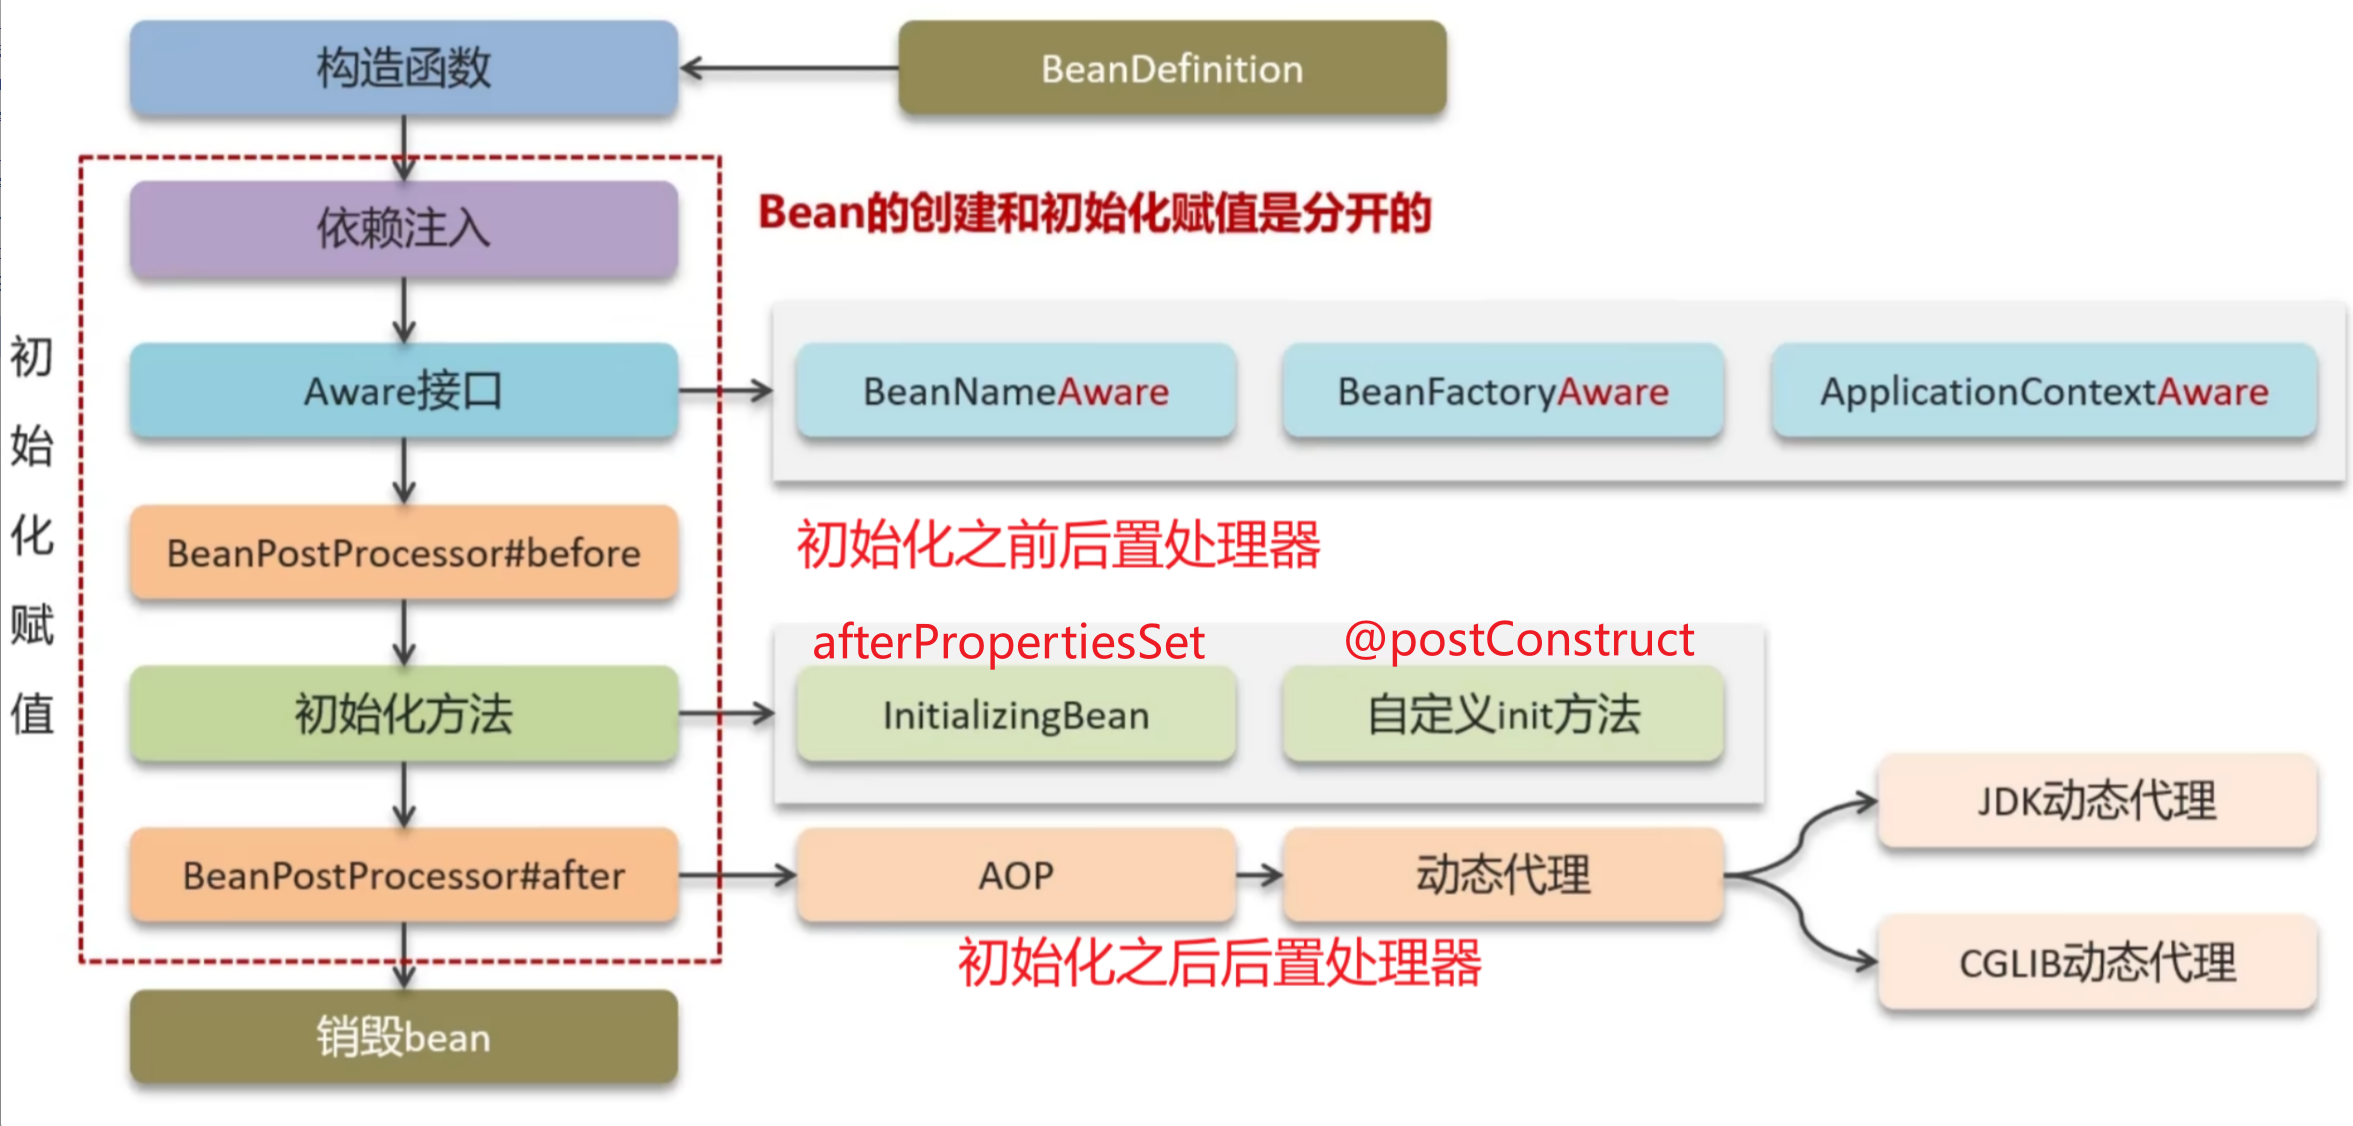2353x1126 pixels.
Task: Click the AOP box
Action: 1016,876
